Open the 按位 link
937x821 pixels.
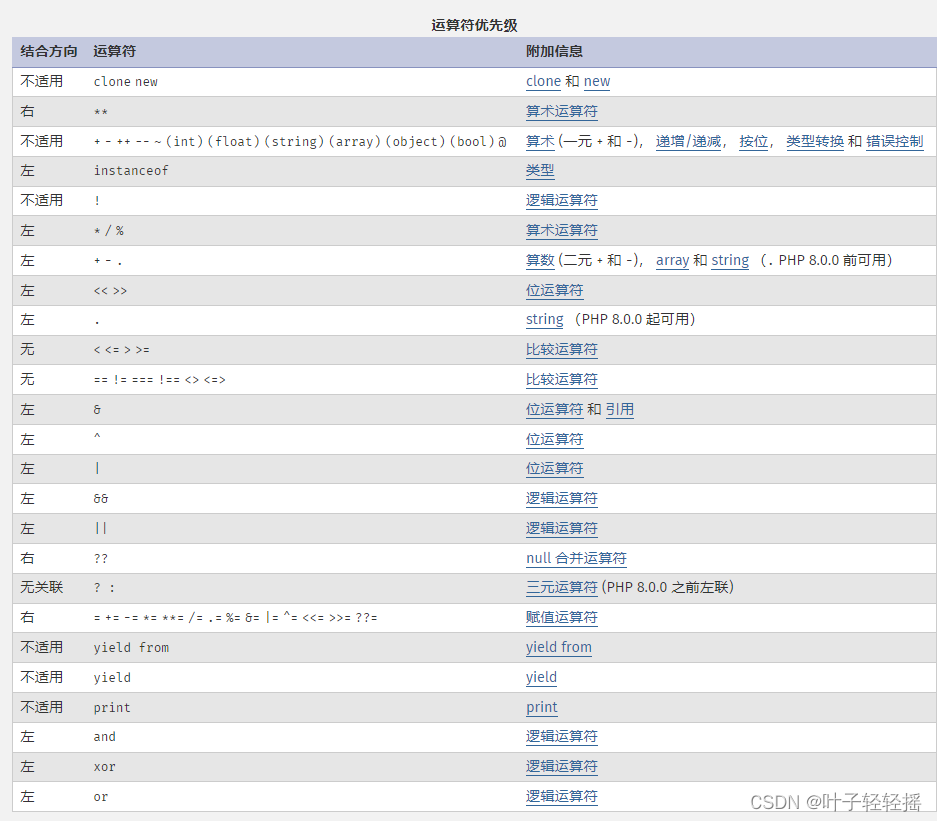click(x=754, y=141)
